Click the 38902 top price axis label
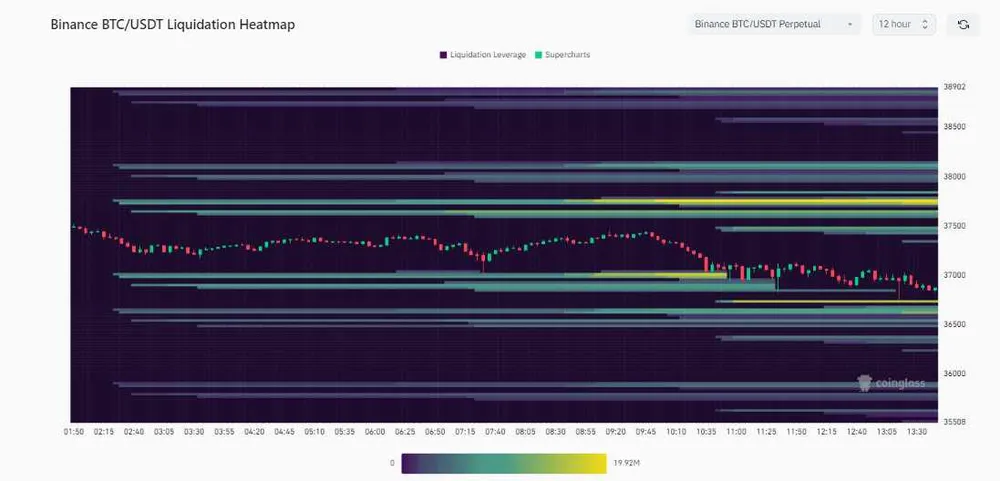This screenshot has width=1000, height=481. pyautogui.click(x=956, y=87)
